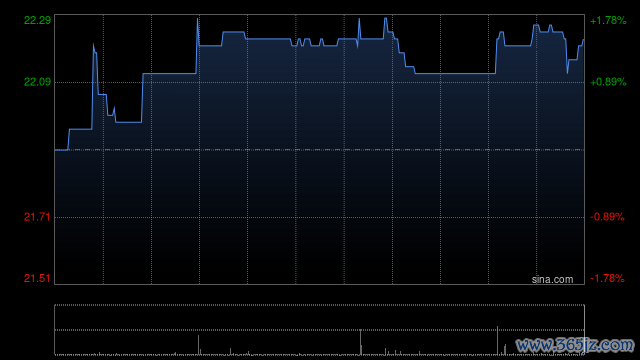Screen dimensions: 640x360
Task: Click the www.365jz.com watermark
Action: (x=575, y=345)
